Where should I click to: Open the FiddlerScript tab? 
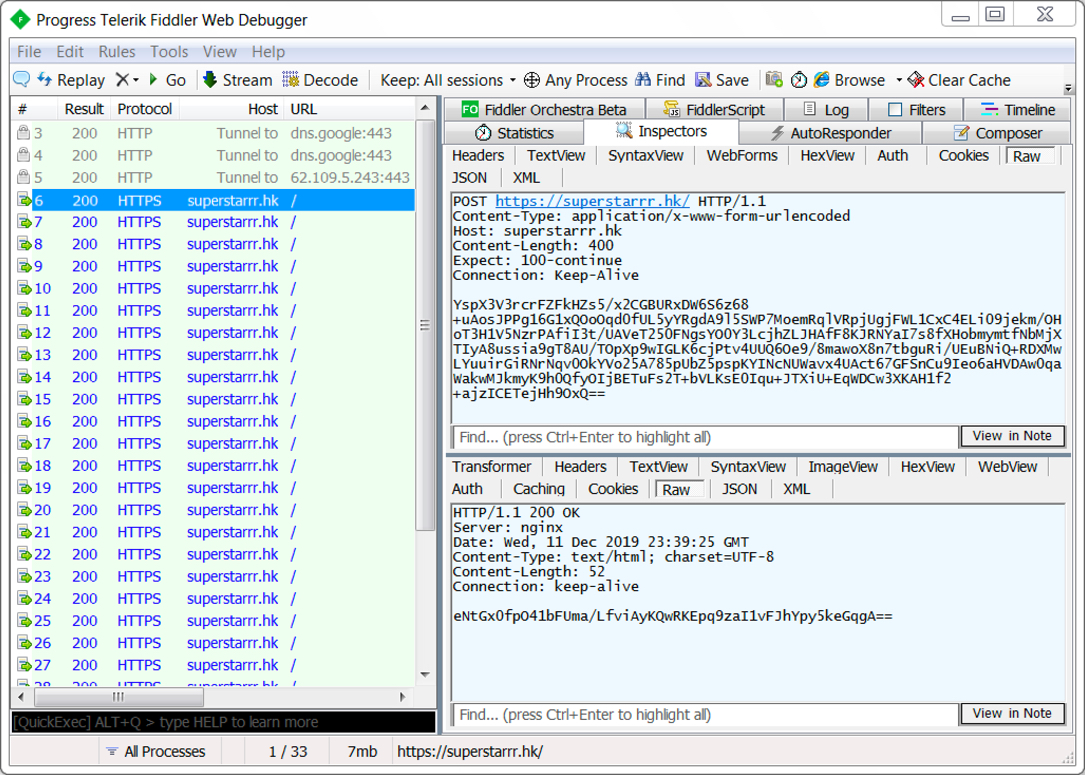(714, 110)
